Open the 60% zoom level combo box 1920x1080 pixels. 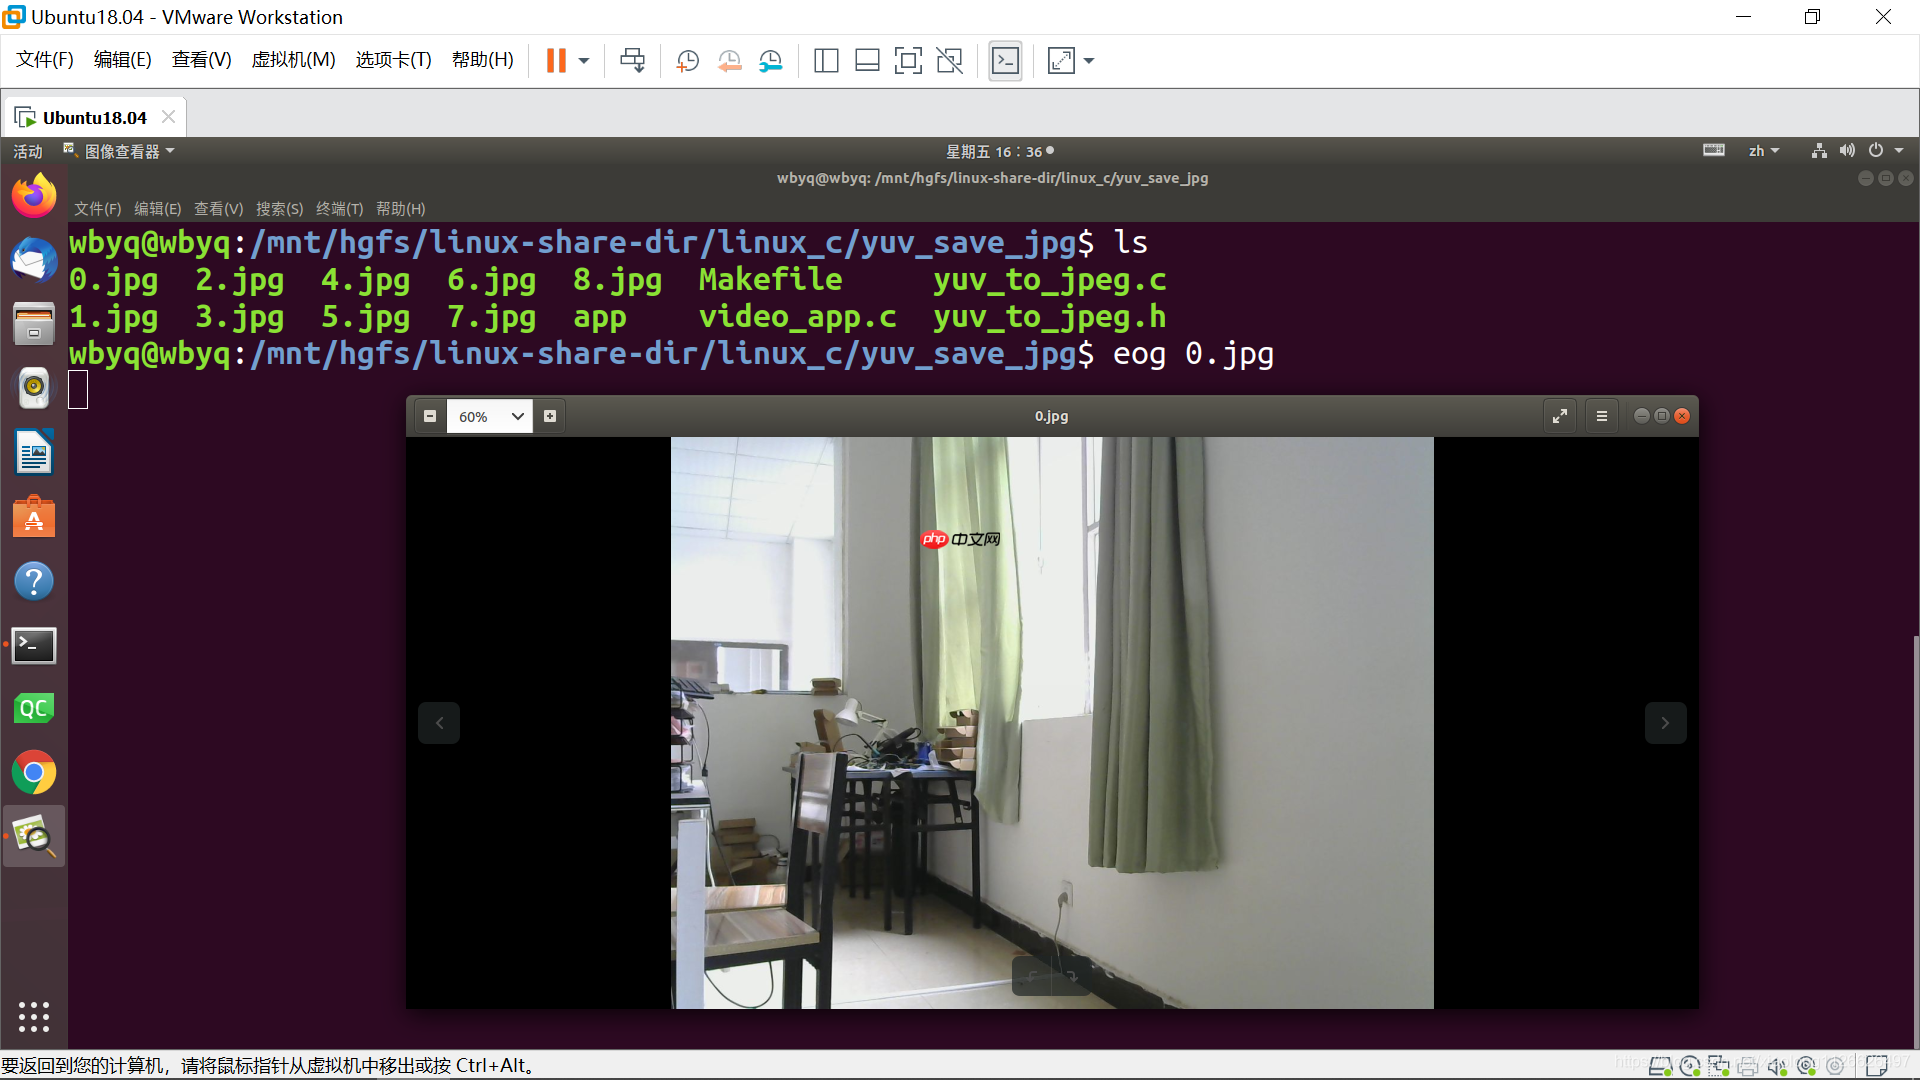click(489, 416)
